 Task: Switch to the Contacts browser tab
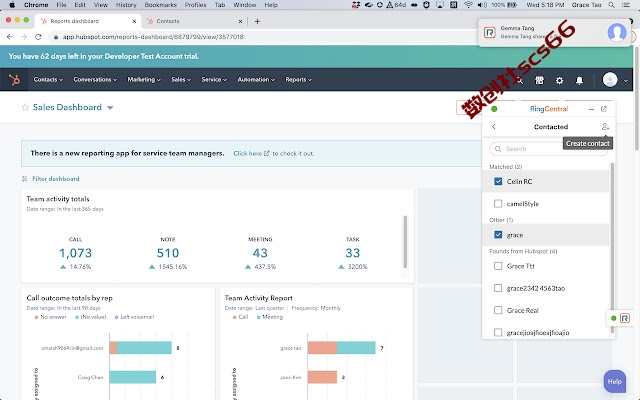click(x=194, y=21)
